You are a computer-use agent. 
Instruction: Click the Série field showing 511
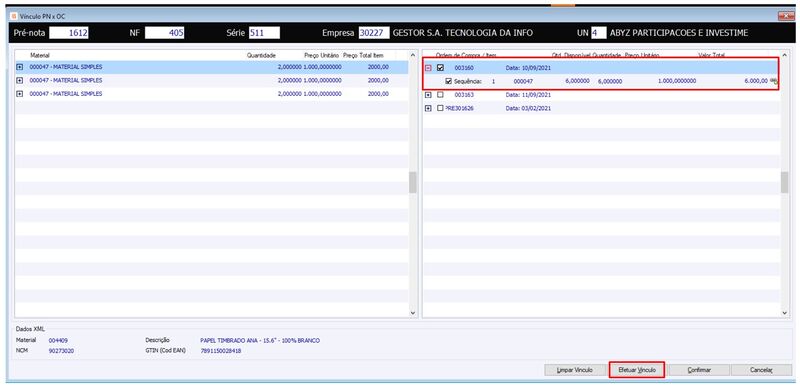coord(264,33)
